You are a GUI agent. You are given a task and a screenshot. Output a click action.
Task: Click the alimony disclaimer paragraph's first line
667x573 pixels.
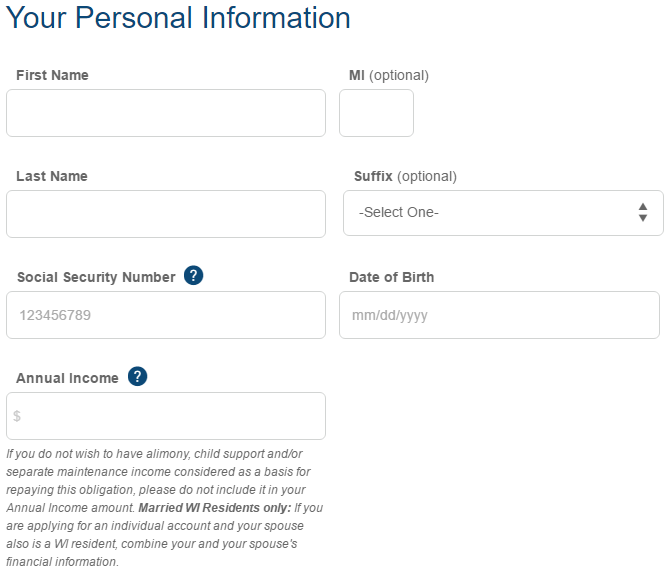click(x=154, y=454)
